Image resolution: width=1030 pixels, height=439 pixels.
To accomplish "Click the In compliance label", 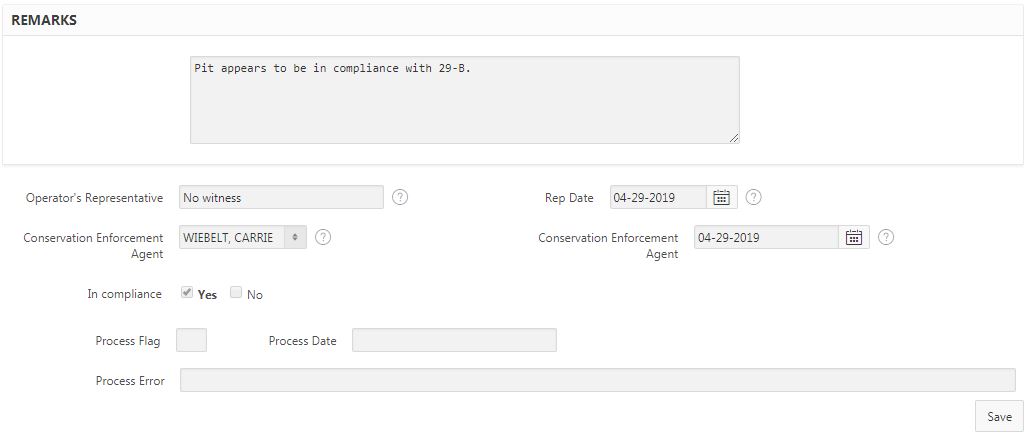I will coord(125,294).
